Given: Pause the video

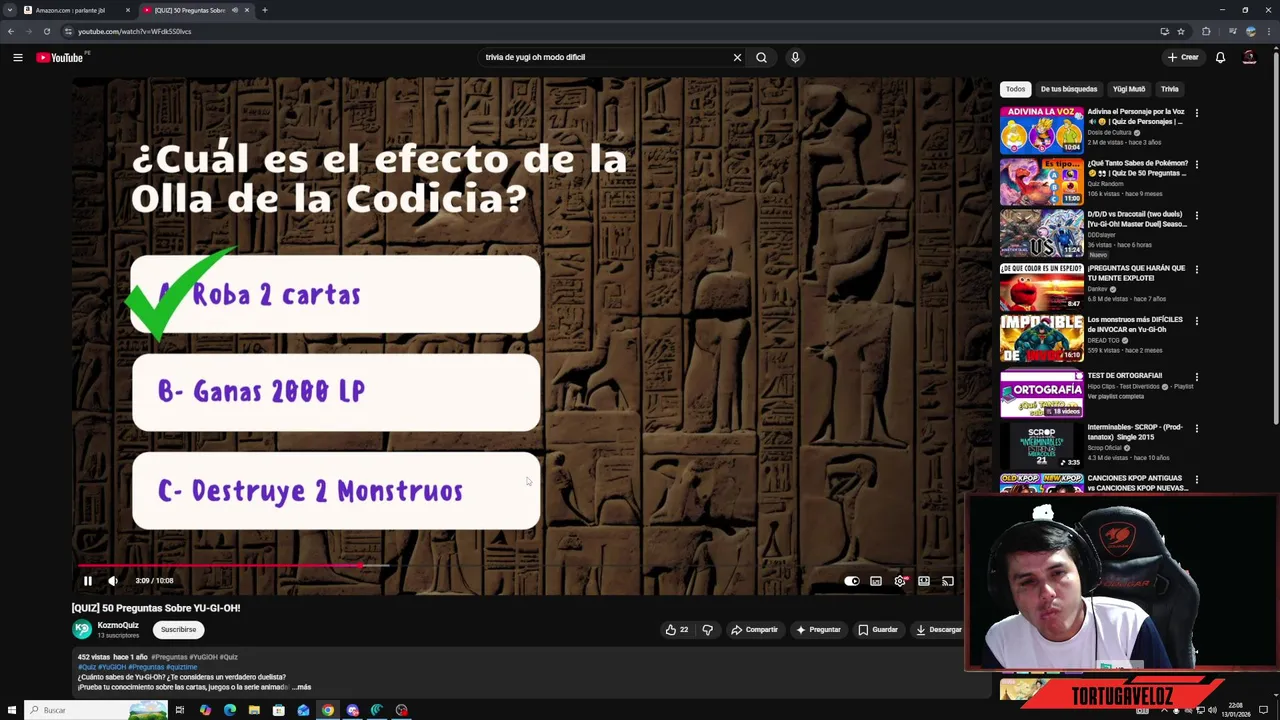Looking at the screenshot, I should (x=87, y=580).
